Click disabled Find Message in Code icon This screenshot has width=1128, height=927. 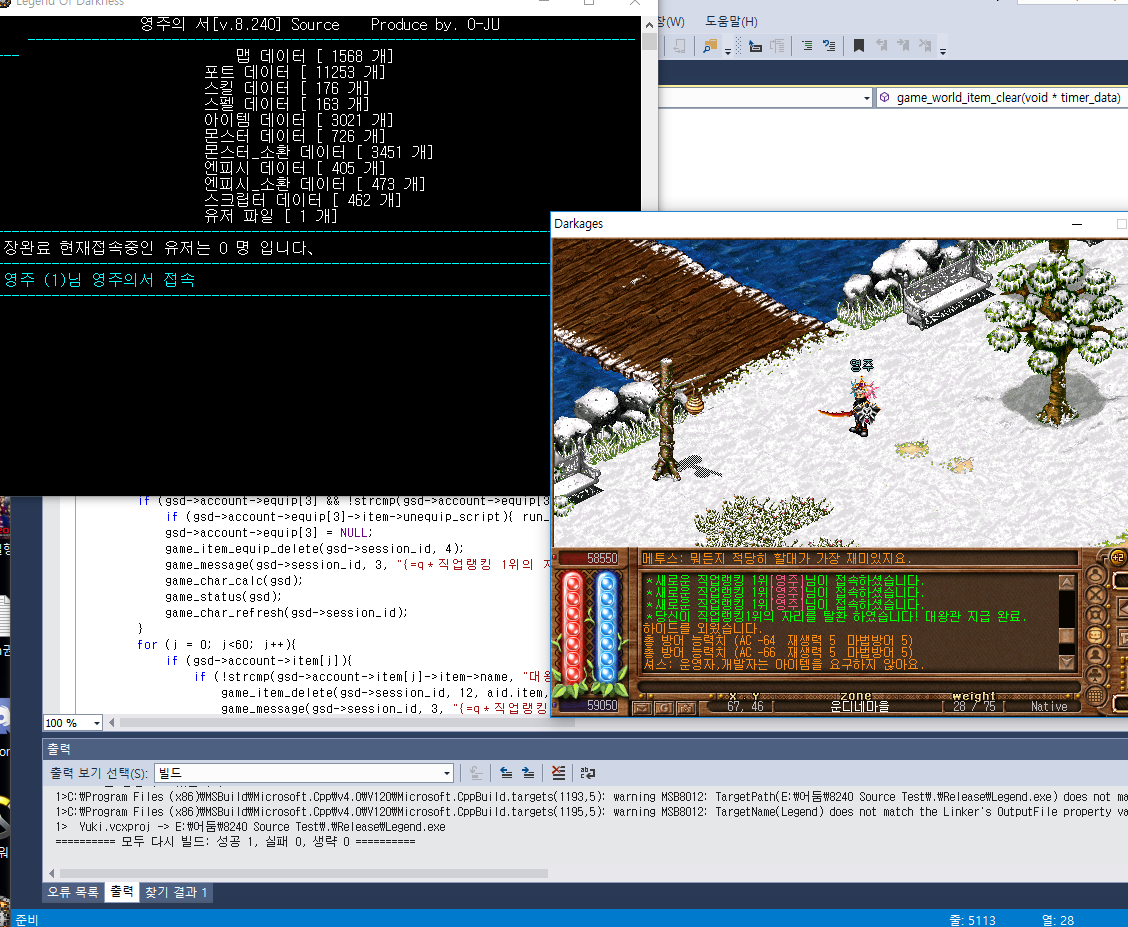coord(476,773)
